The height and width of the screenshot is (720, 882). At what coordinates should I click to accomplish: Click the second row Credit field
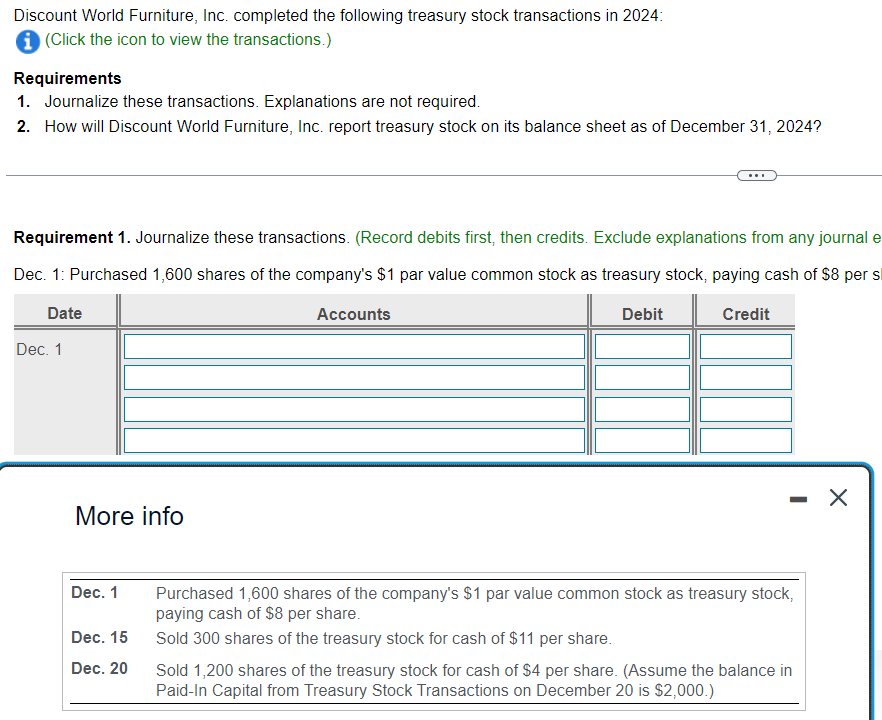[746, 377]
